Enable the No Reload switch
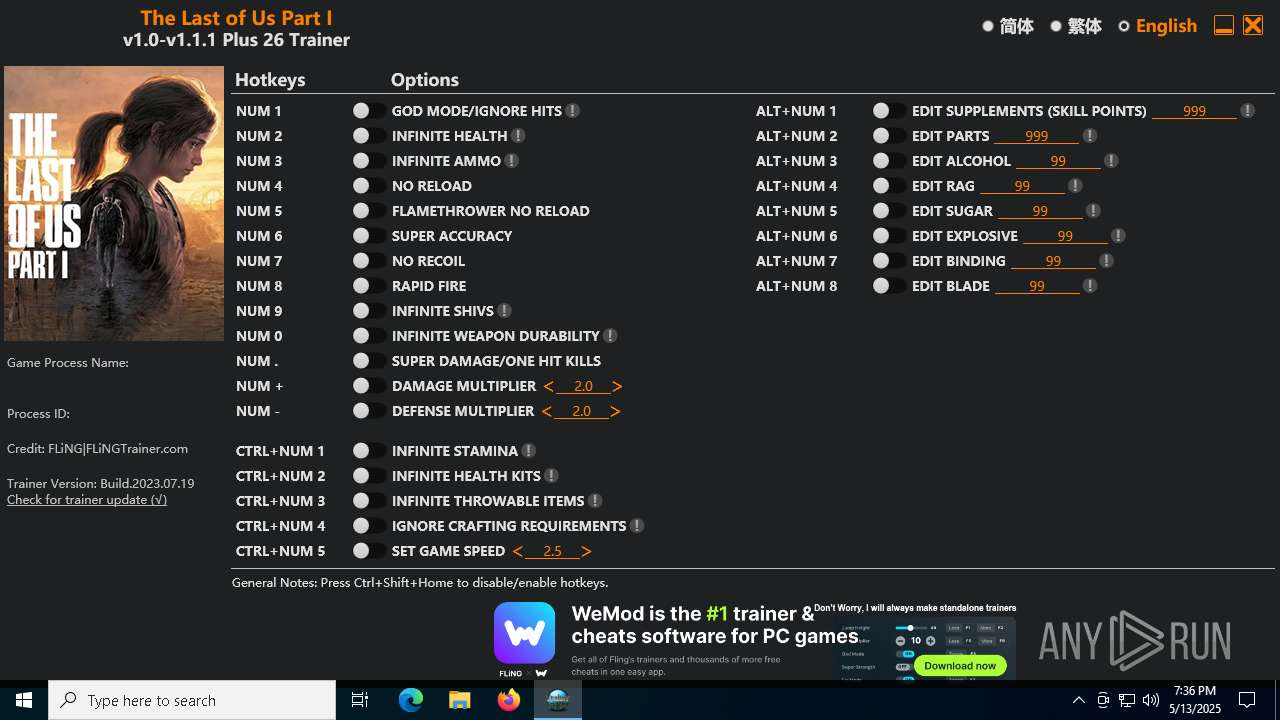The image size is (1280, 720). tap(369, 186)
